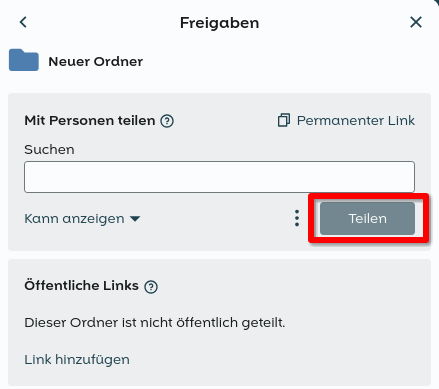
Task: Open the three-dot more options menu
Action: tap(297, 218)
